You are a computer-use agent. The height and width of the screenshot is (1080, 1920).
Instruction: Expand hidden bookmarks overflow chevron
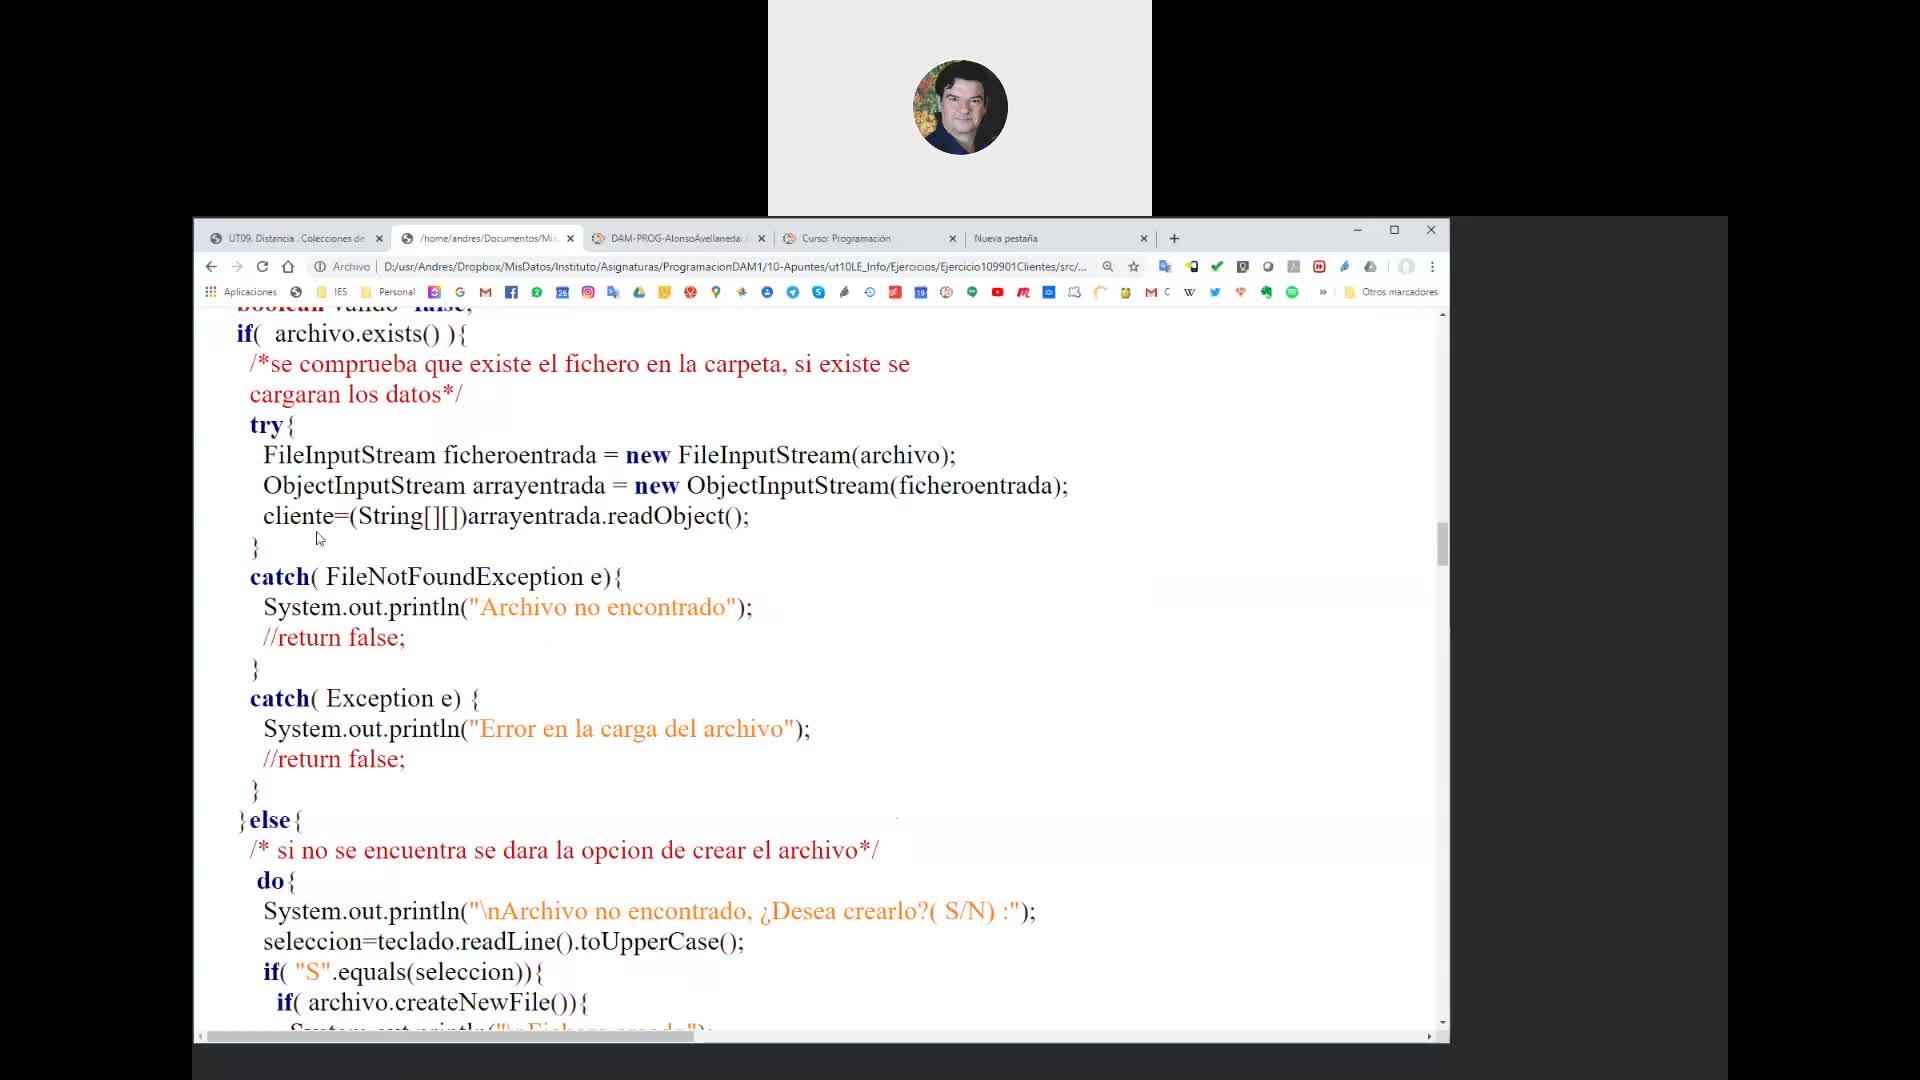click(1323, 292)
